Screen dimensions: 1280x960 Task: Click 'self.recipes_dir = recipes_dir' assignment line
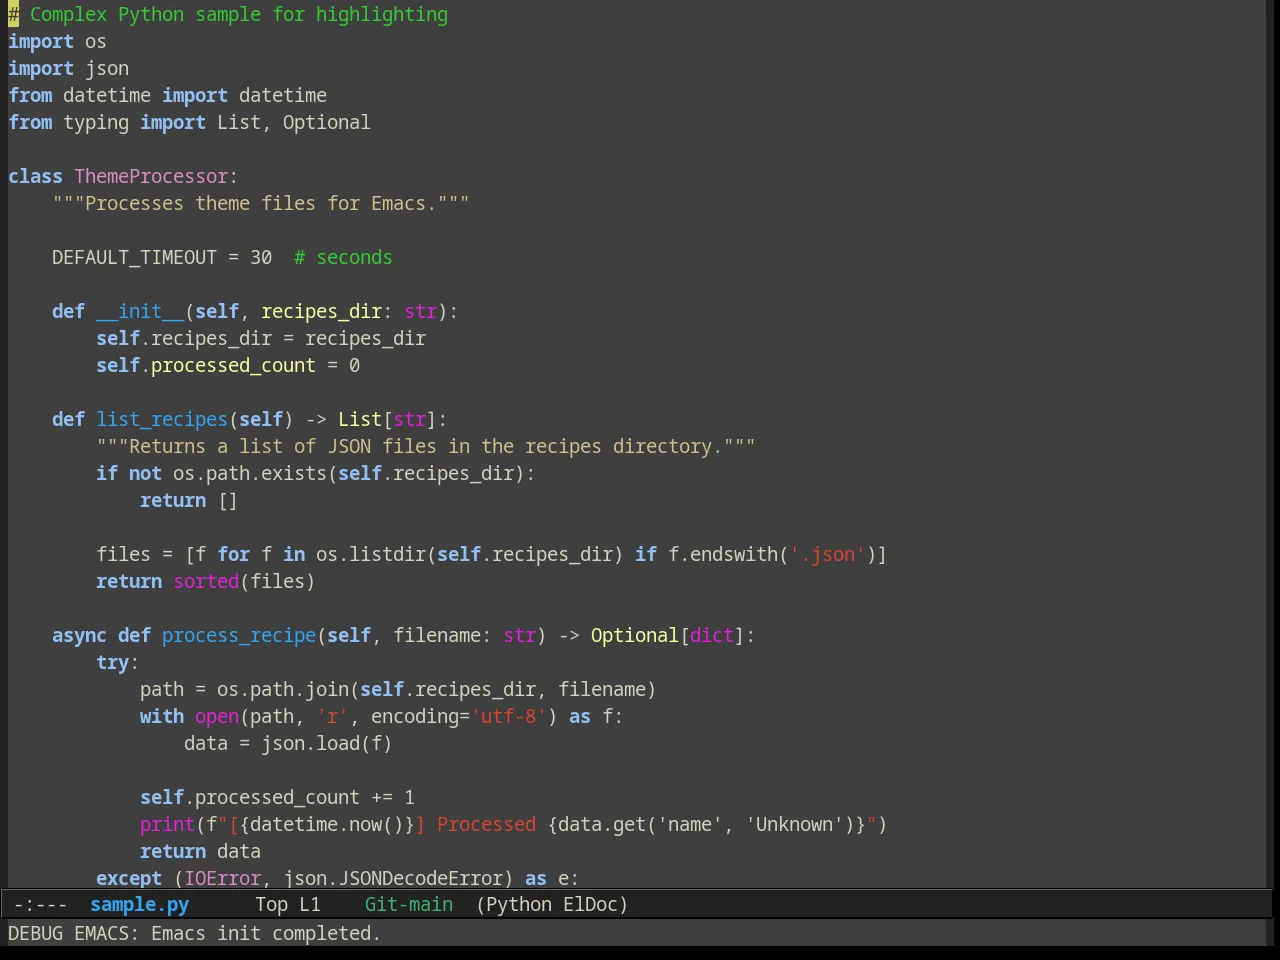pyautogui.click(x=261, y=339)
